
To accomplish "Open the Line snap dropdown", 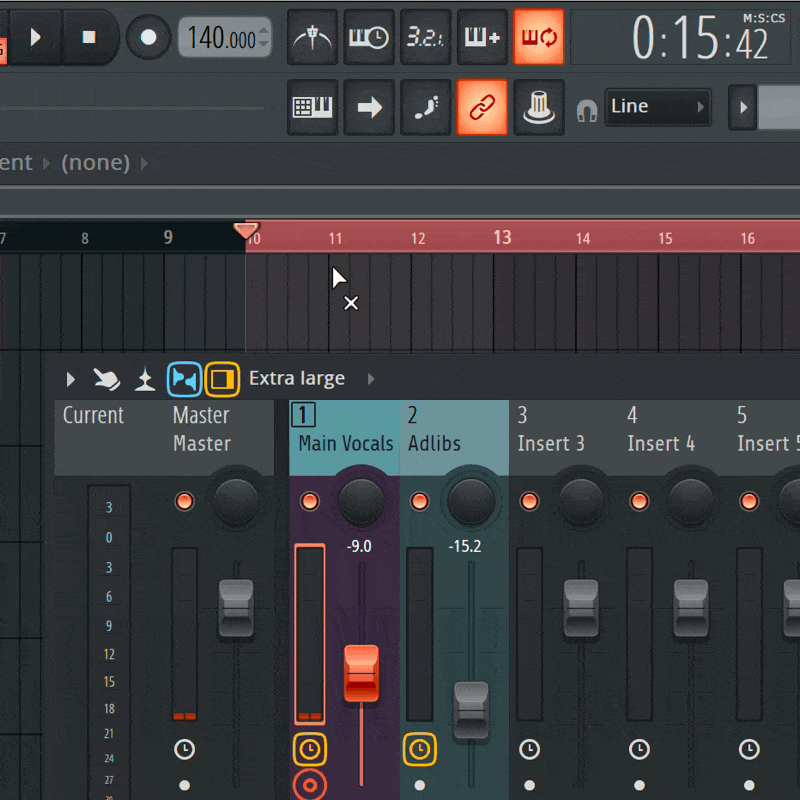I will [x=657, y=107].
